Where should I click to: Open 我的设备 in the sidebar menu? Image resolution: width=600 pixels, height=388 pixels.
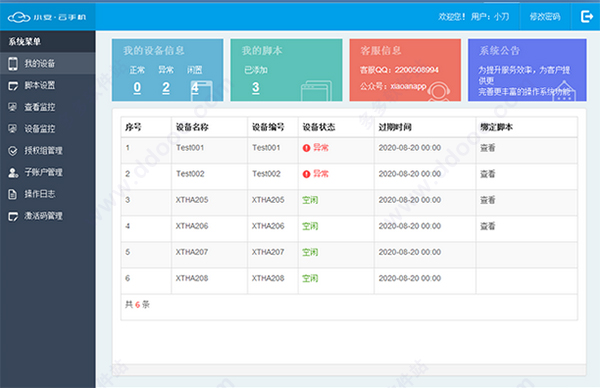click(47, 64)
